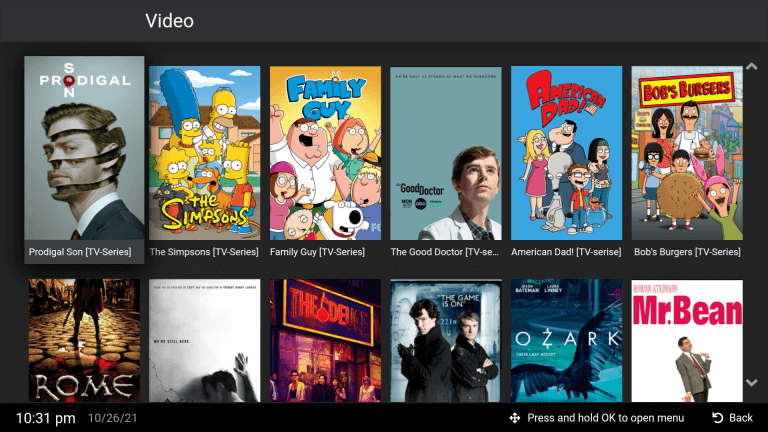Open the Family Guy poster

coord(325,152)
